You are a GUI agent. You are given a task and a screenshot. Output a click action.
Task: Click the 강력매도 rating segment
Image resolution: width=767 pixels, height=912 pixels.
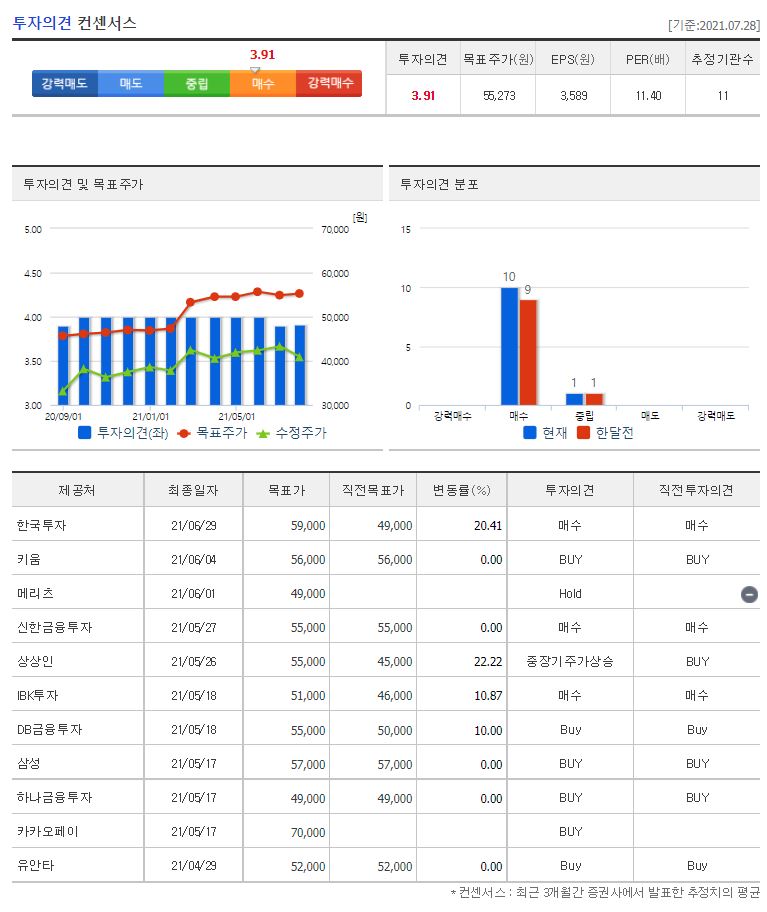[65, 83]
